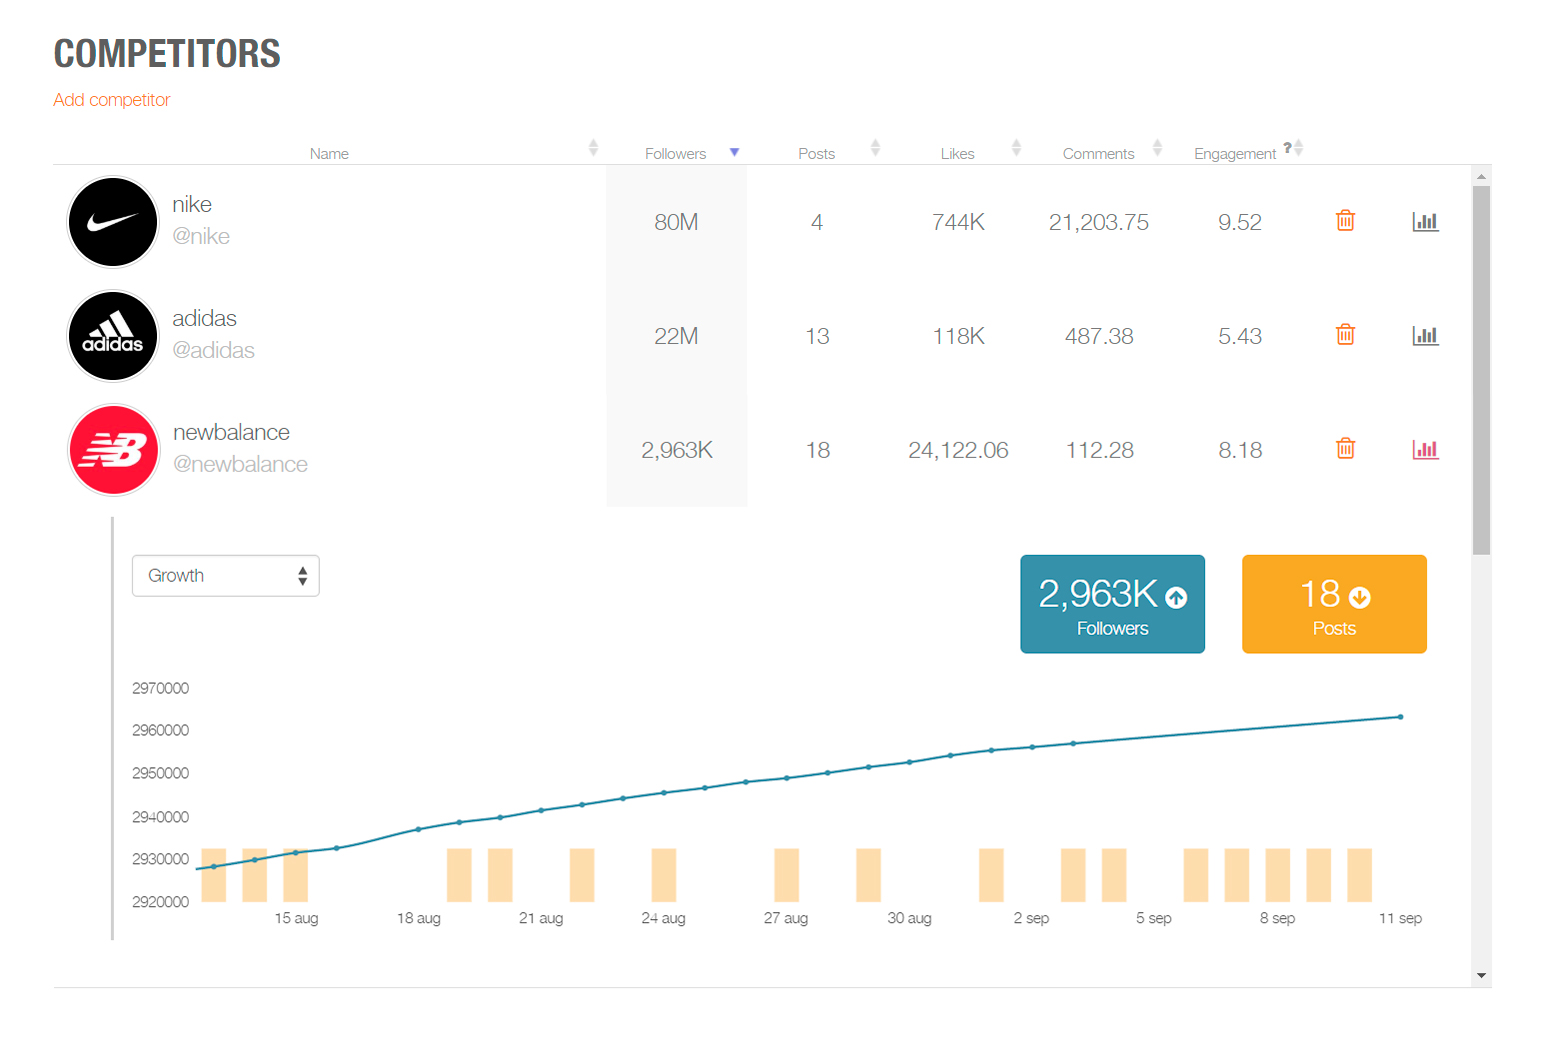
Task: Delete the newbalance competitor with trash icon
Action: (1345, 449)
